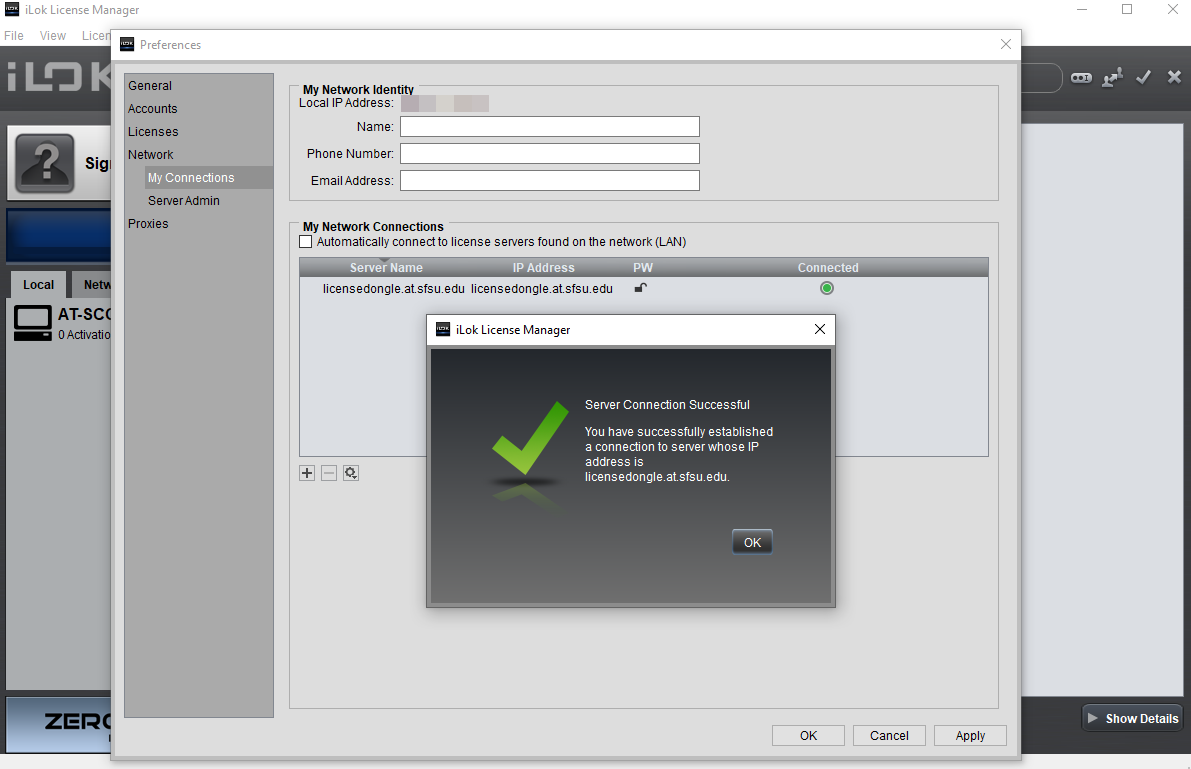This screenshot has height=769, width=1191.
Task: Click Show Details in the main window
Action: pyautogui.click(x=1133, y=718)
